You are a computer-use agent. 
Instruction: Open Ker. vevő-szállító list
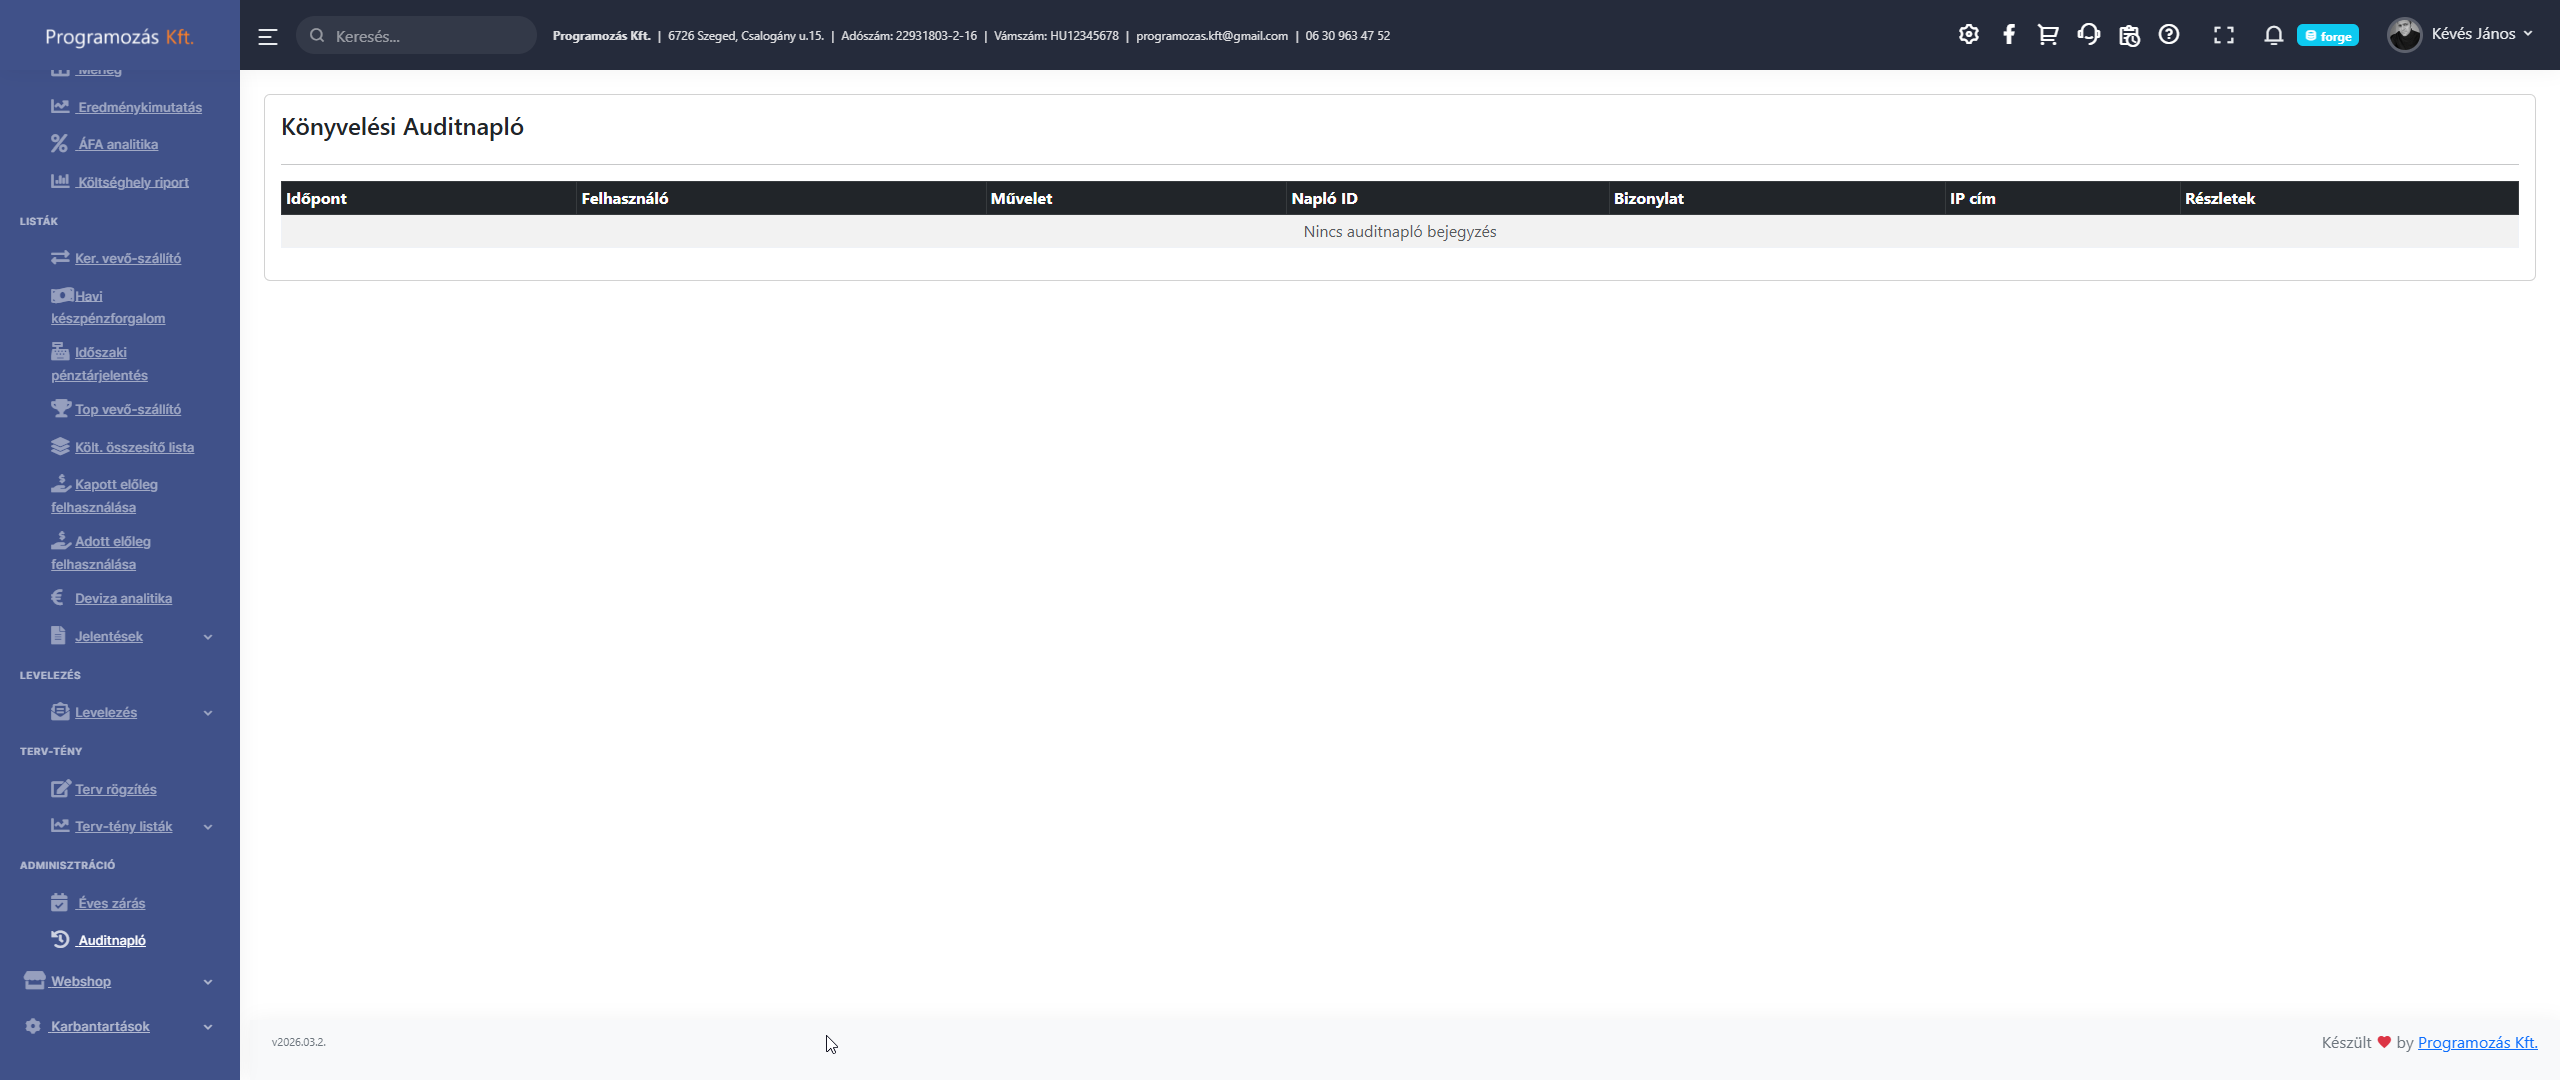(x=128, y=258)
